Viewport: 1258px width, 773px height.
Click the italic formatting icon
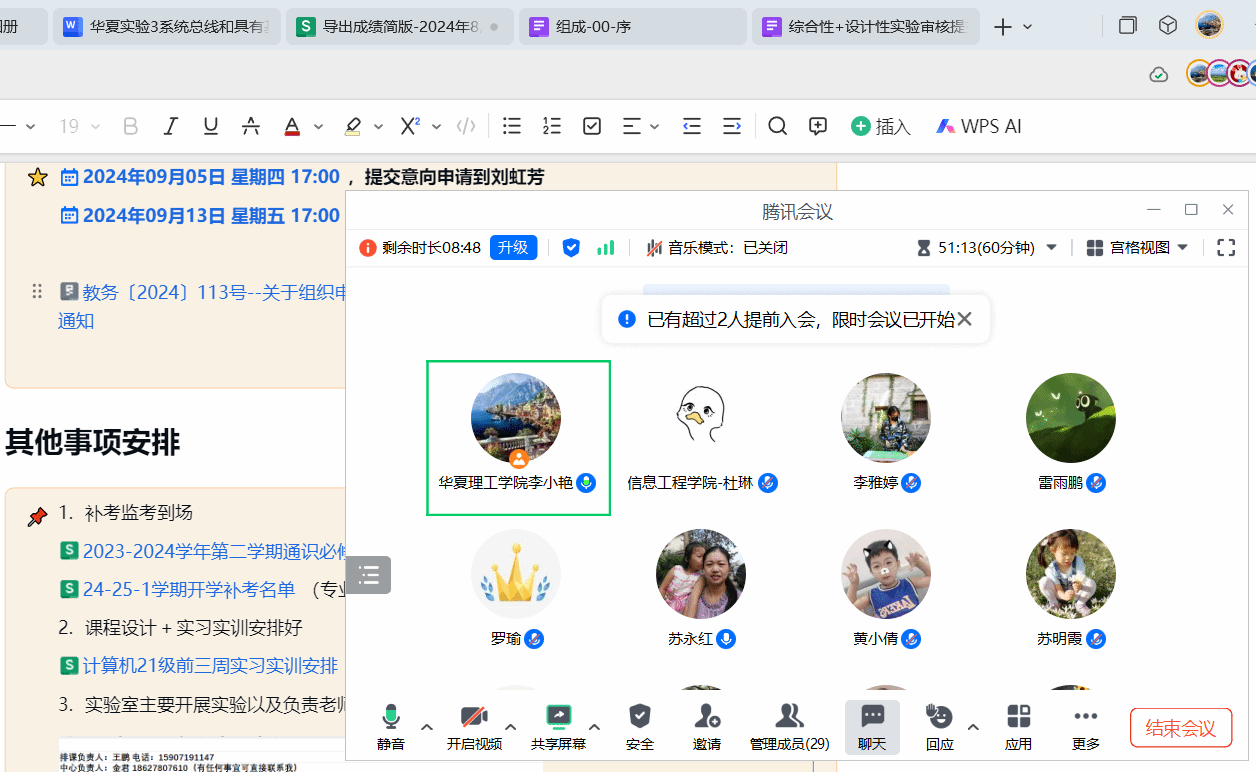170,126
